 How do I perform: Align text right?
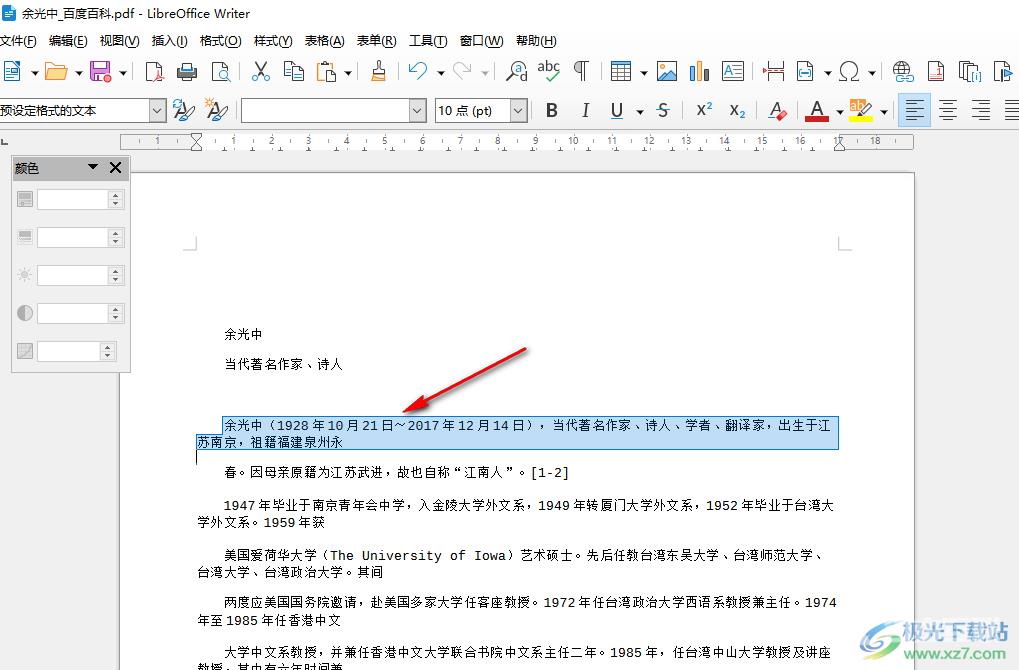click(981, 110)
